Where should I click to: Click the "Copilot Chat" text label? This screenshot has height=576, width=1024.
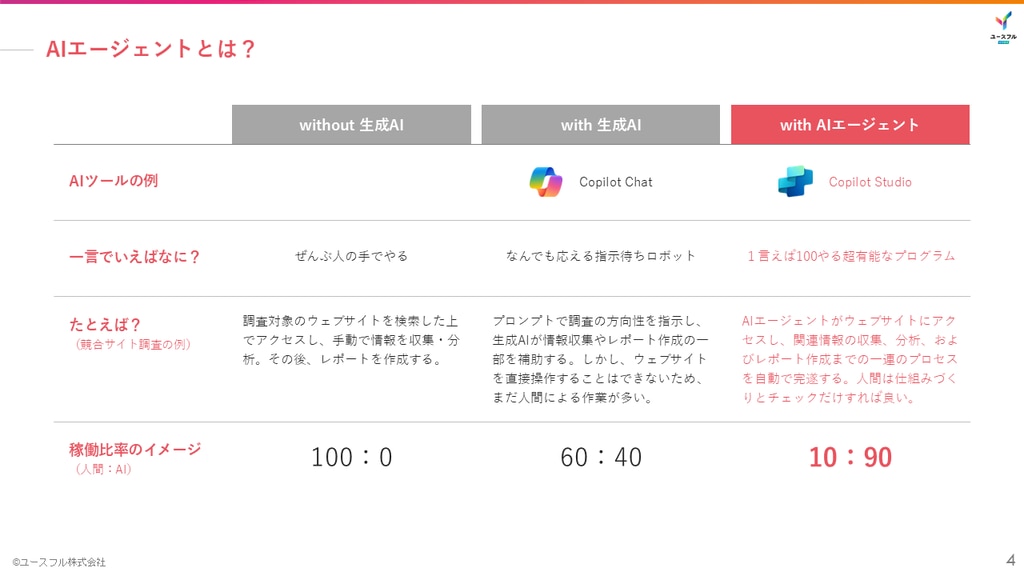[615, 182]
